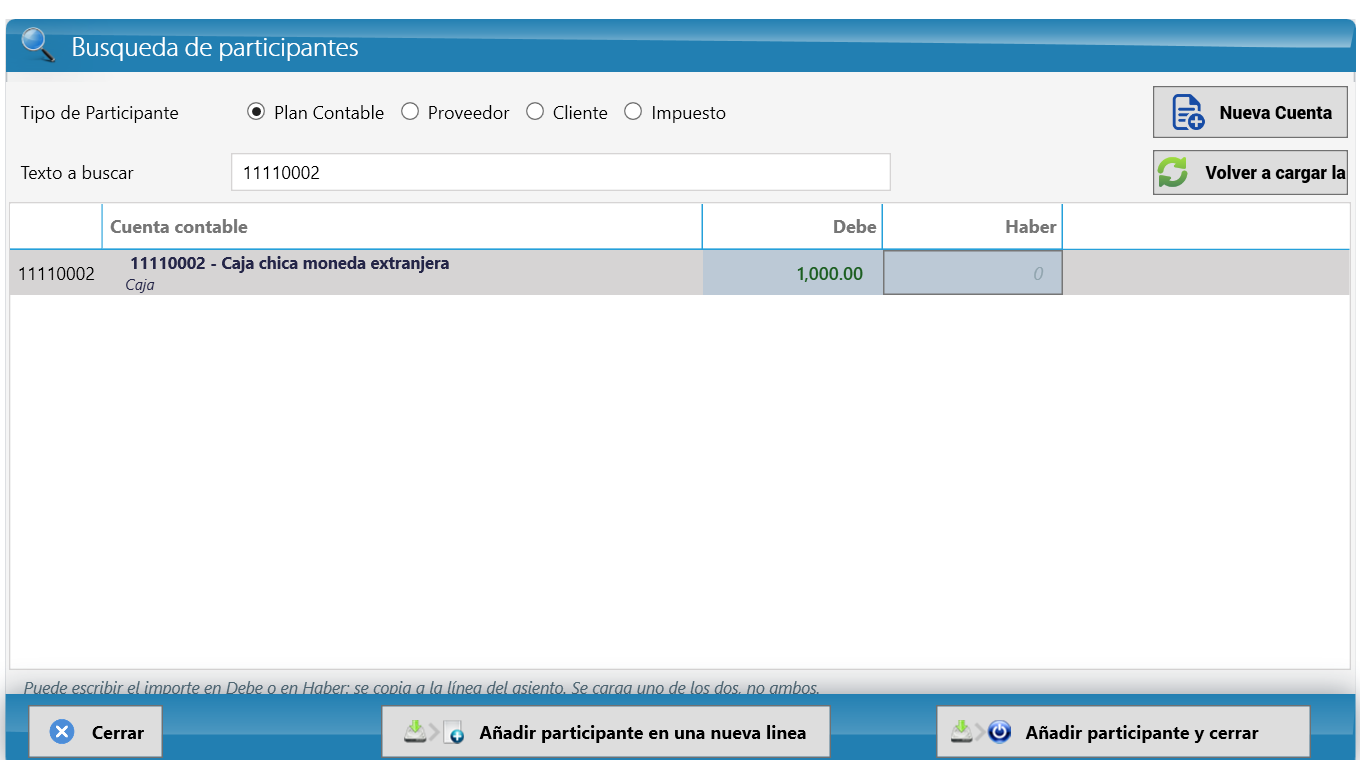
Task: Close the dialog with Cerrar
Action: (95, 732)
